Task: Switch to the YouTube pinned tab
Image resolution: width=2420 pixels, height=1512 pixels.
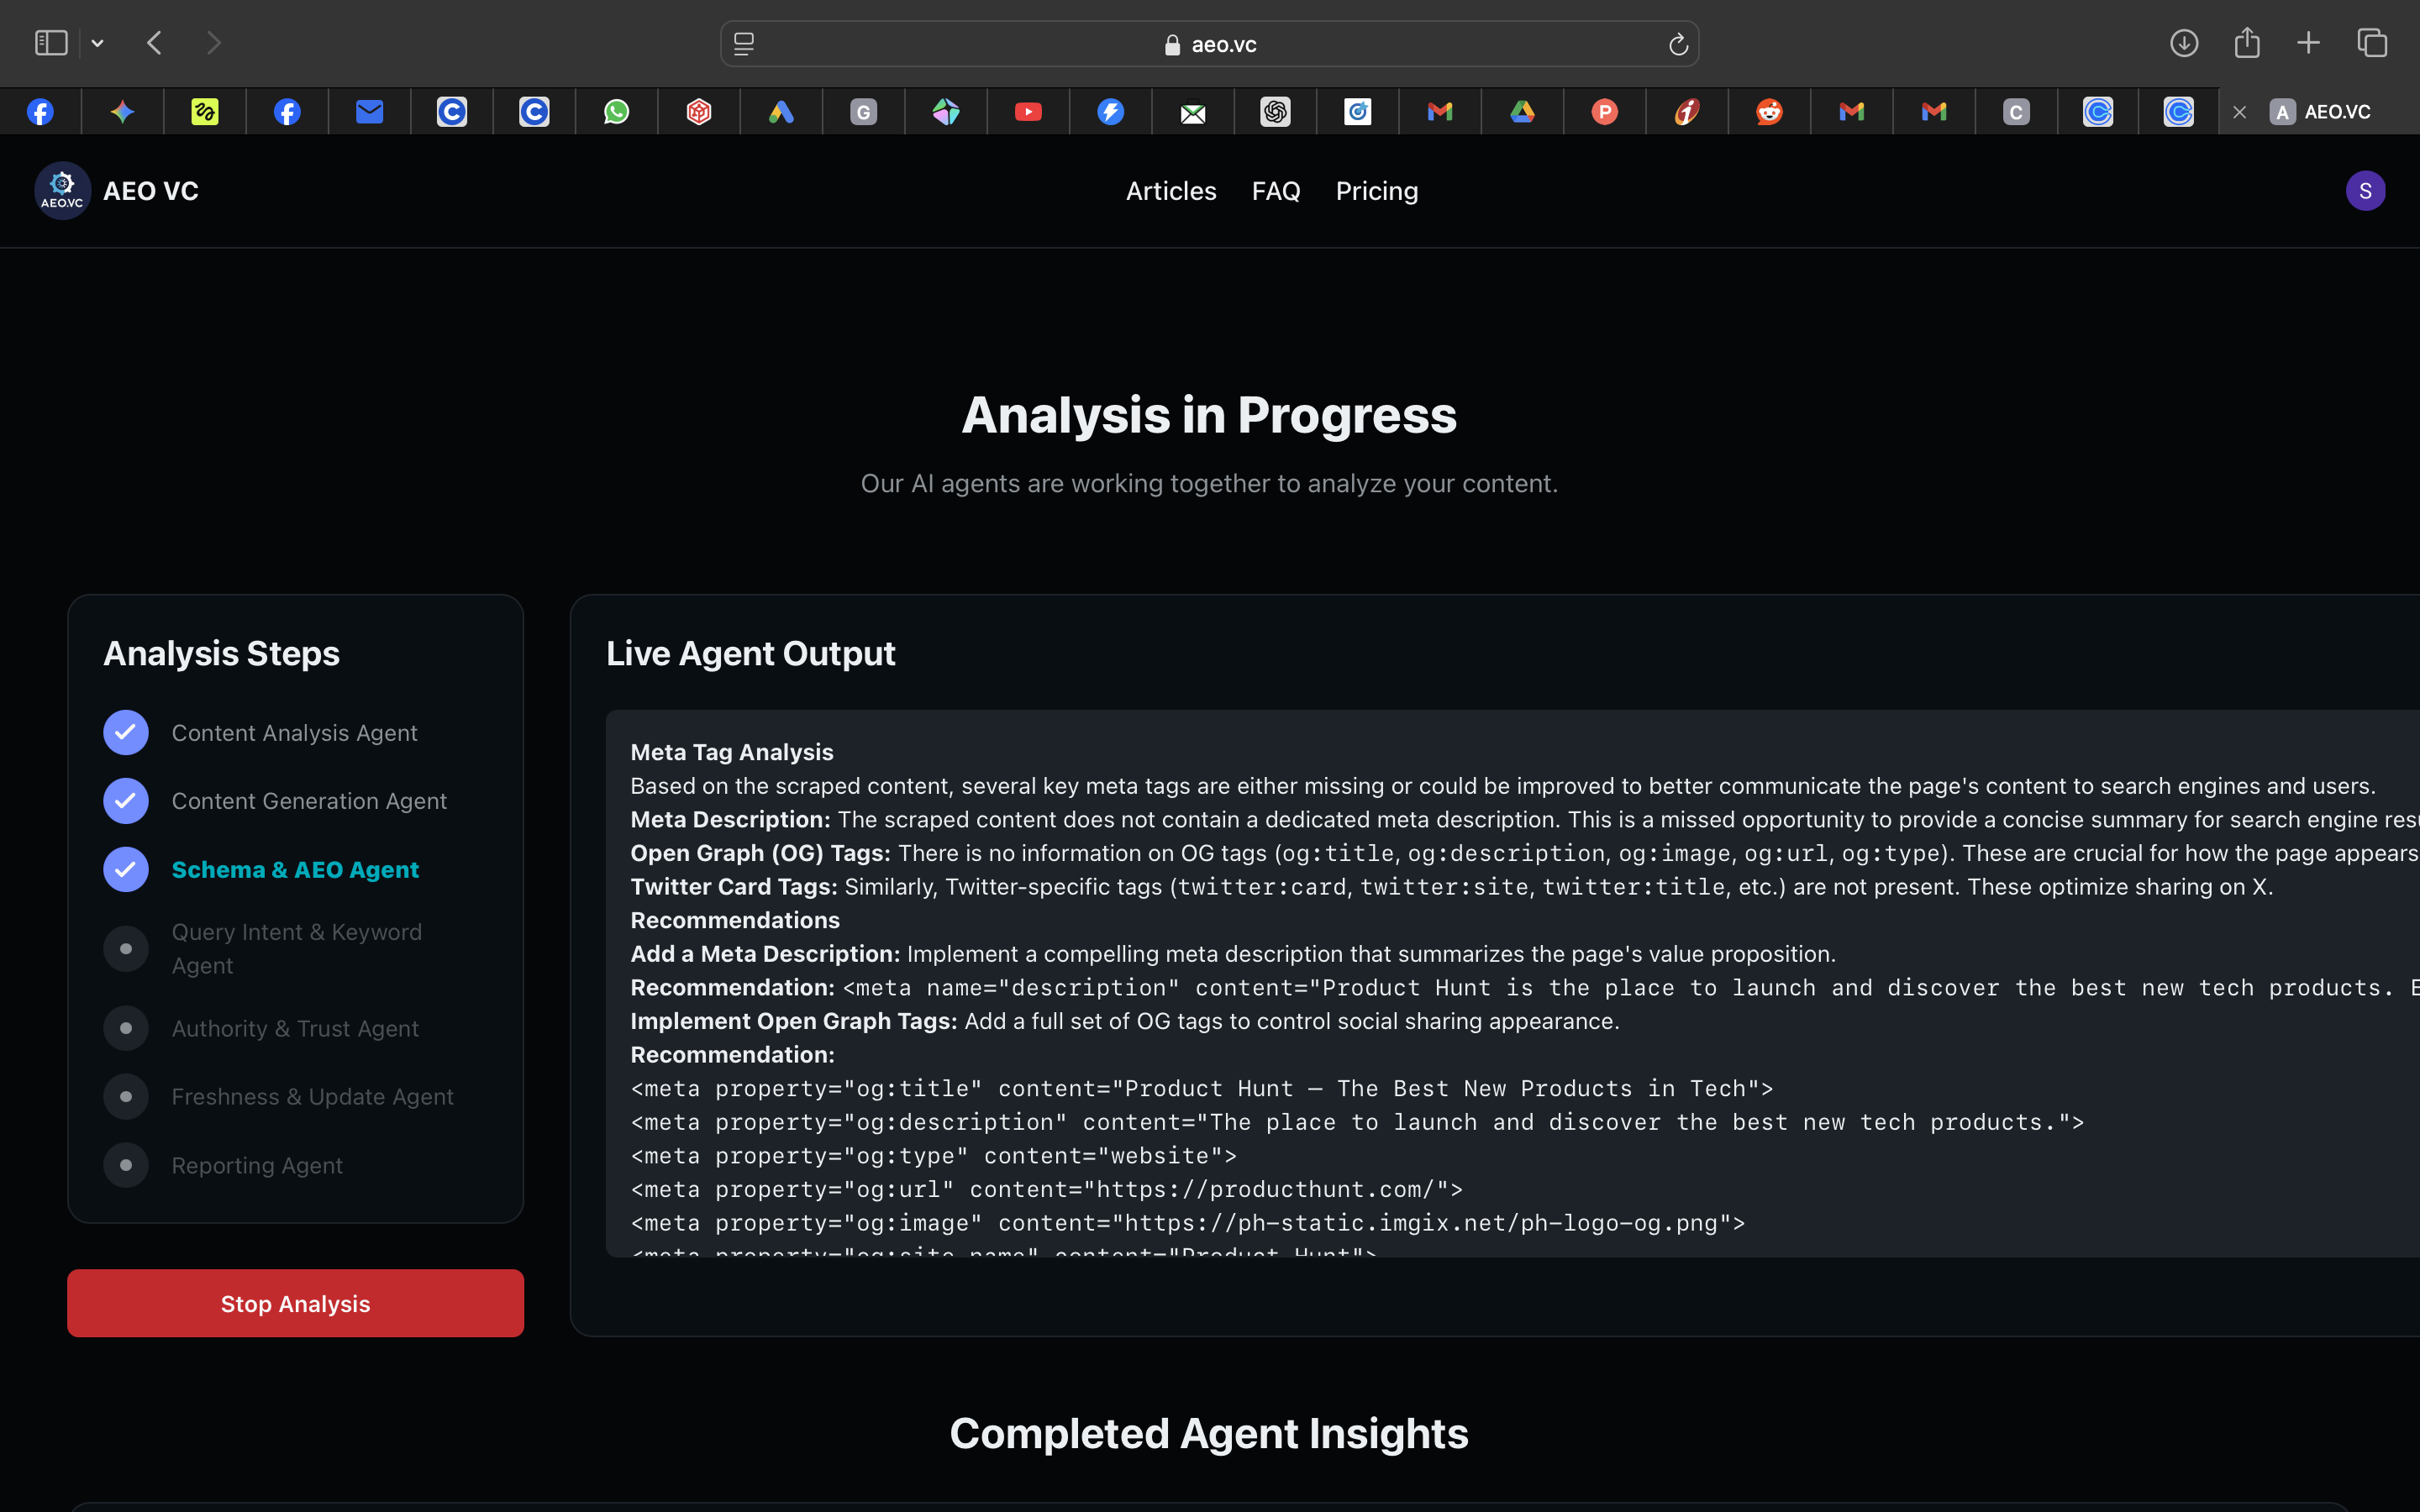Action: click(x=1028, y=112)
